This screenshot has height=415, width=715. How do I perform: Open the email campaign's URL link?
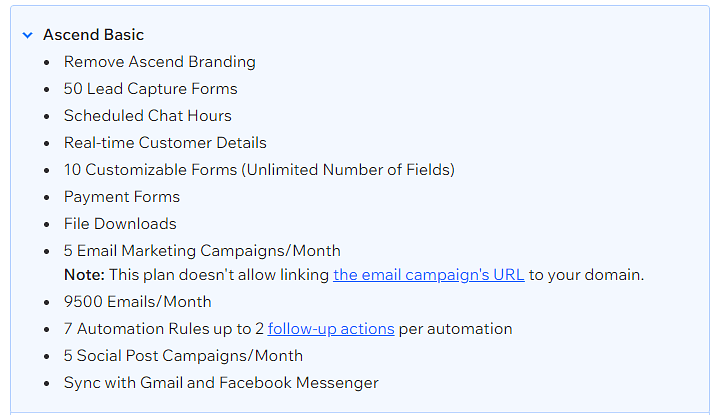click(x=429, y=275)
